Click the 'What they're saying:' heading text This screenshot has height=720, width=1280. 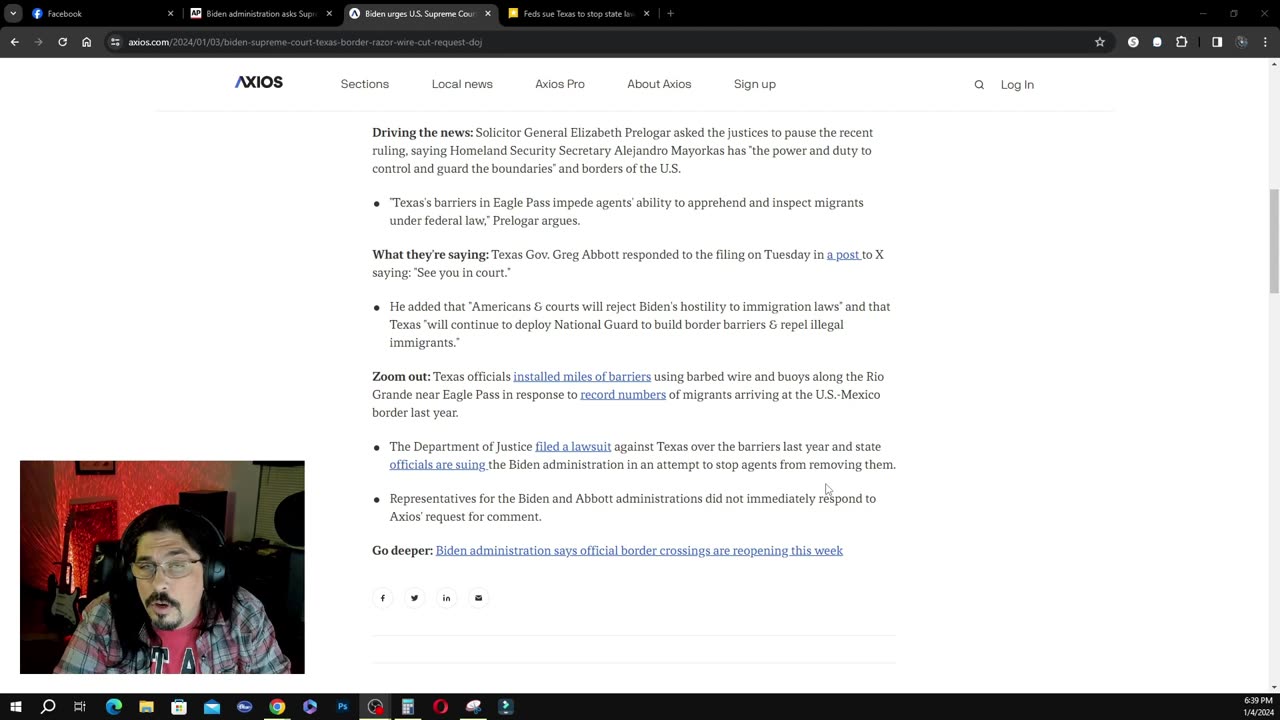click(x=431, y=255)
